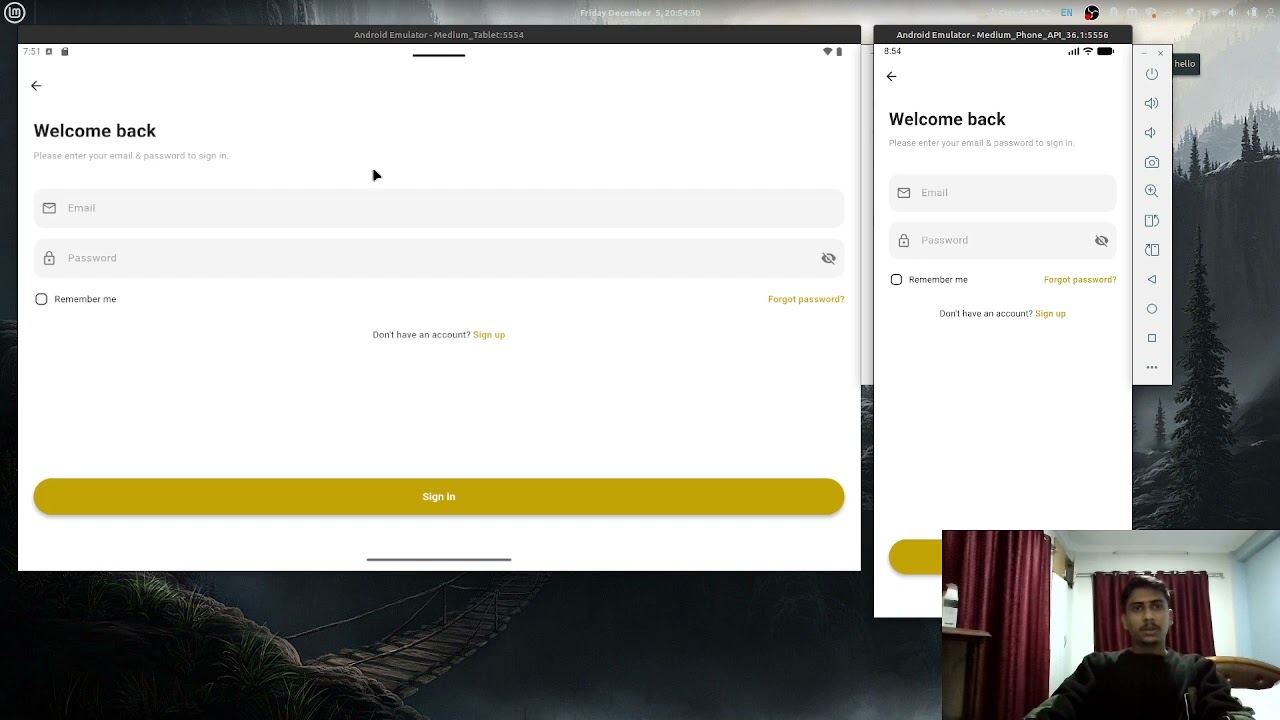The image size is (1280, 720).
Task: Click the tablet emulator bottom gesture bar
Action: 439,560
